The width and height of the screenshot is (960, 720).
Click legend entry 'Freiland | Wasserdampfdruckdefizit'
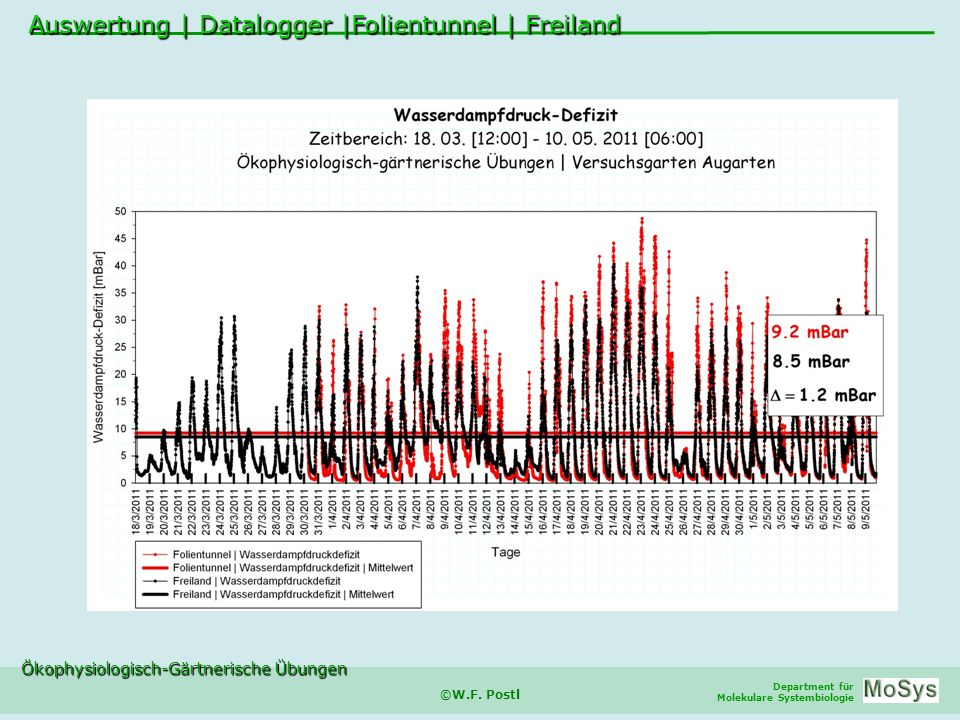[x=257, y=581]
